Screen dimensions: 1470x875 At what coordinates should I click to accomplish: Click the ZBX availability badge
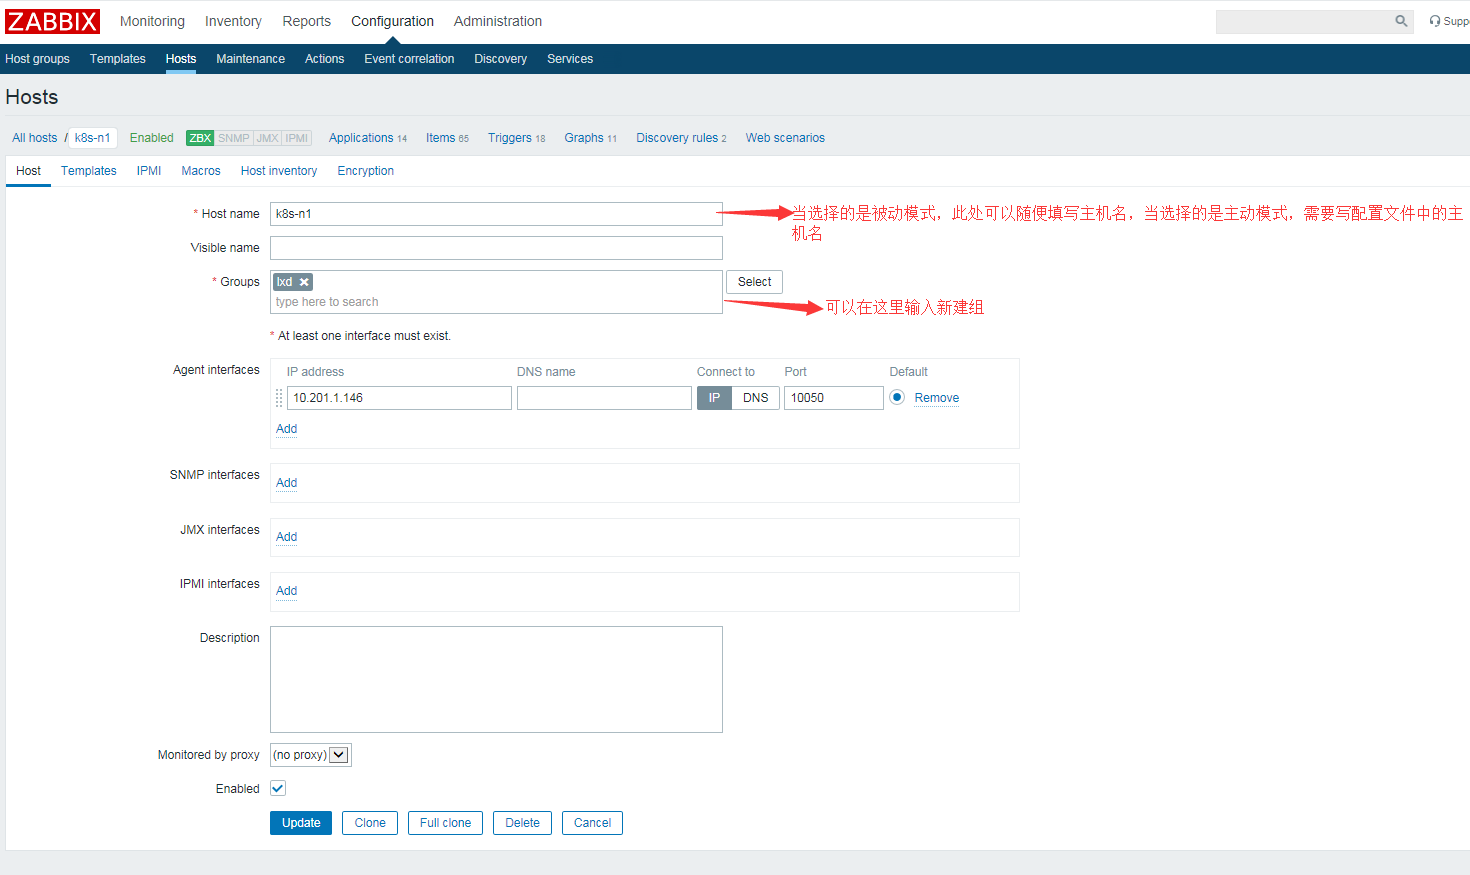click(x=200, y=138)
